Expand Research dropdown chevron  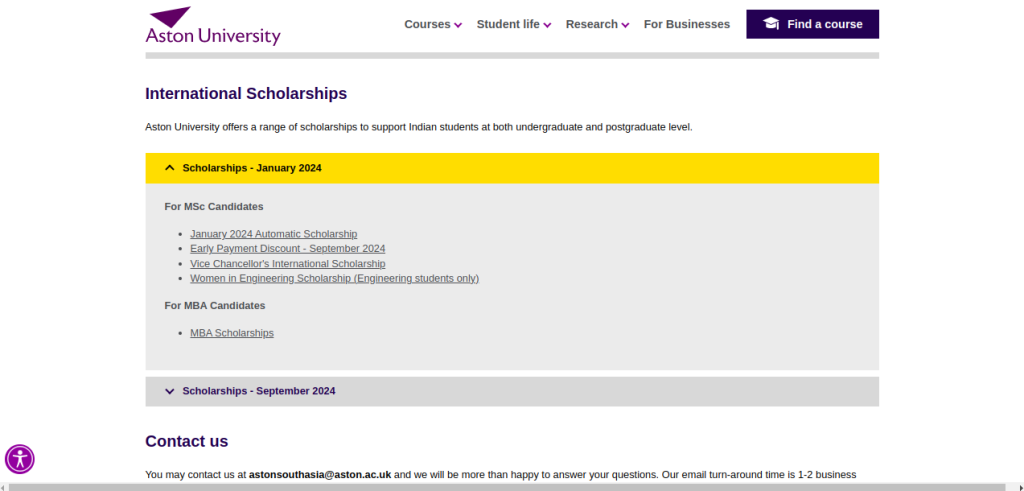625,25
